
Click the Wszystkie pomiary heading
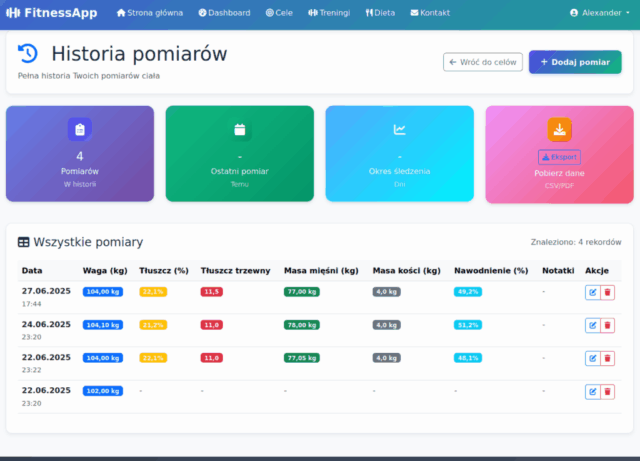tap(88, 242)
